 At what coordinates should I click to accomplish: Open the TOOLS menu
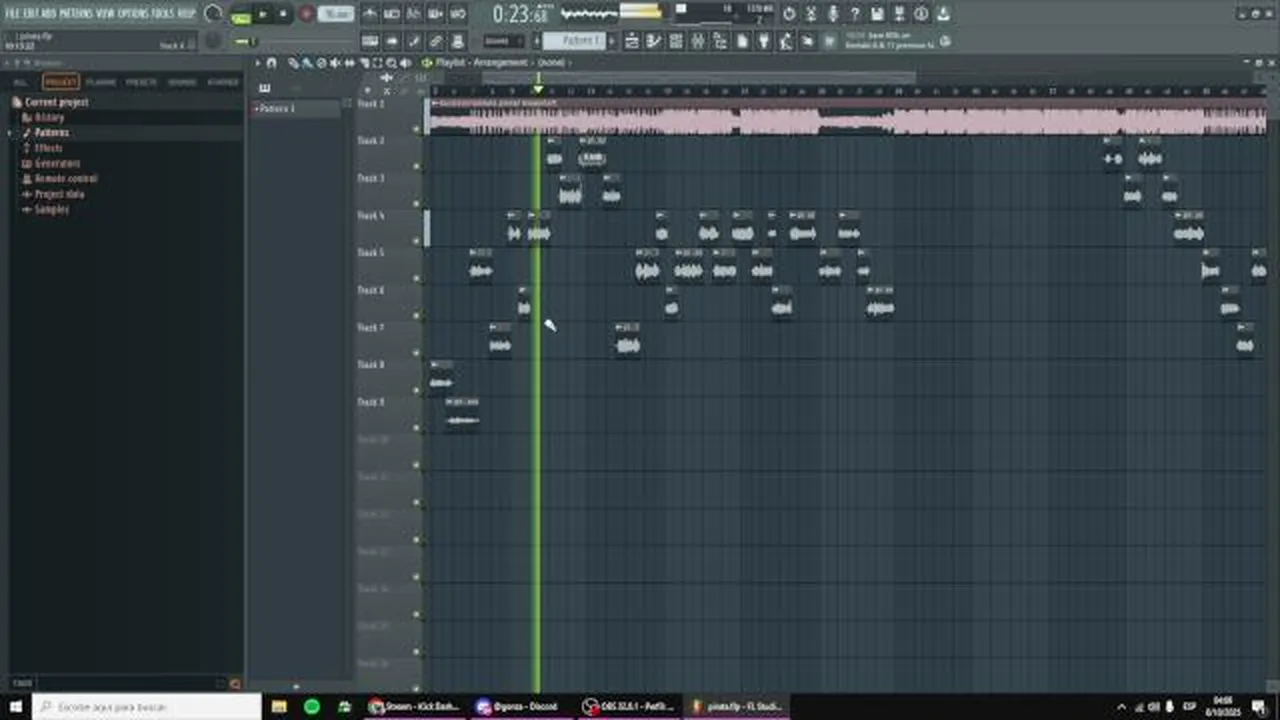click(162, 14)
